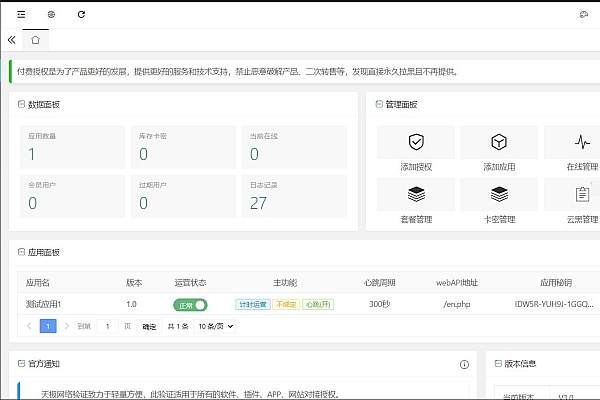
Task: Click the 确定 page jump button
Action: (149, 326)
